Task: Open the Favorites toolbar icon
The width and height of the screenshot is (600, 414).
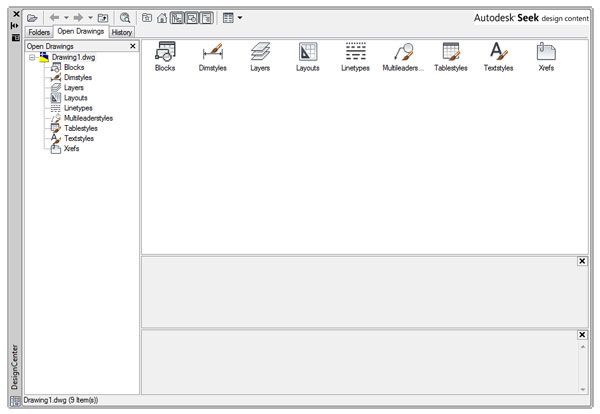Action: 147,18
